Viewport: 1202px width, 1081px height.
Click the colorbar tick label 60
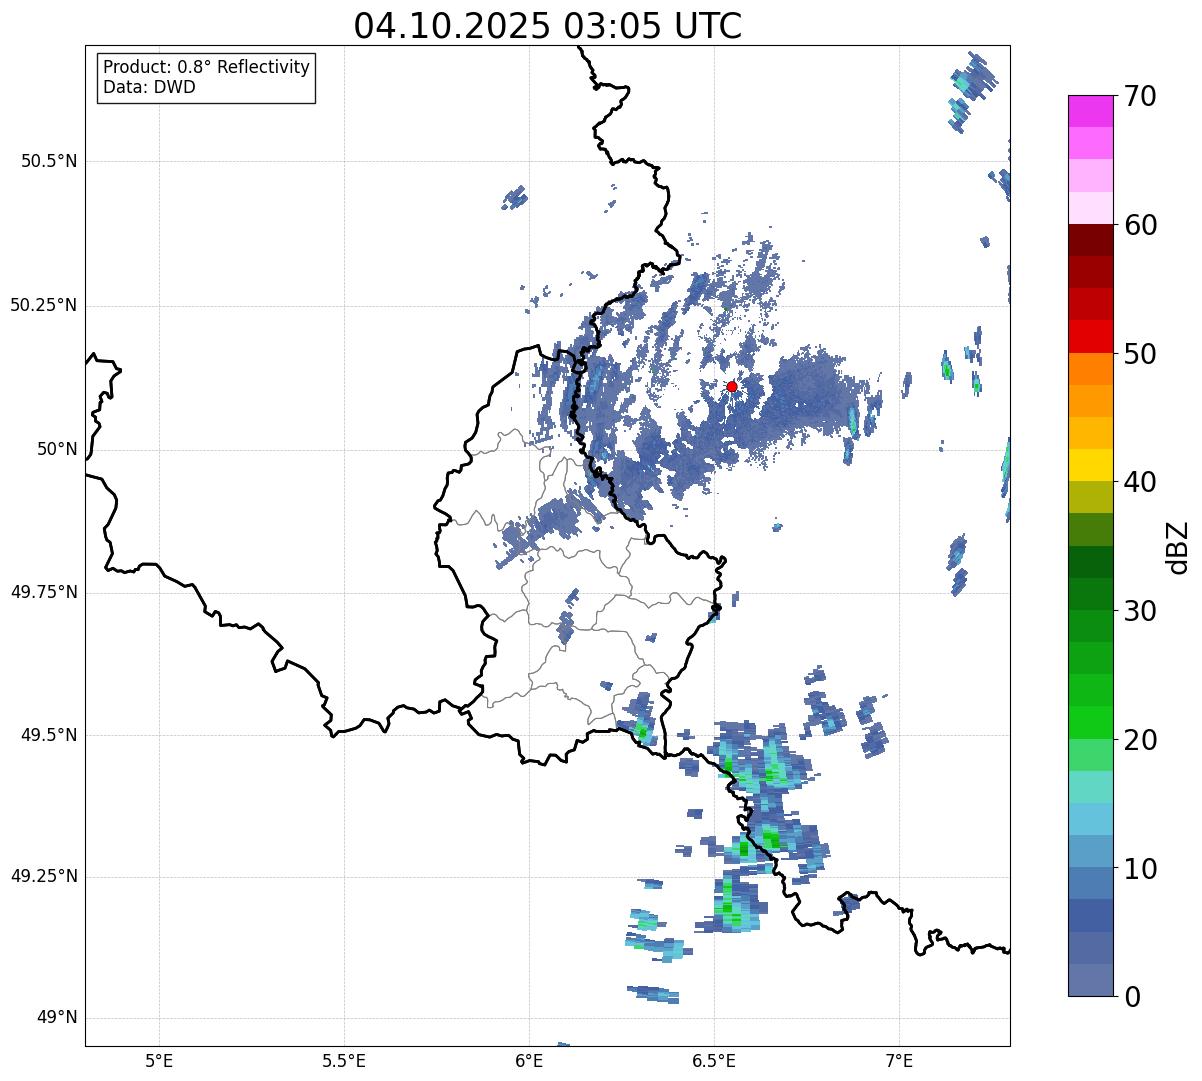coord(1141,225)
